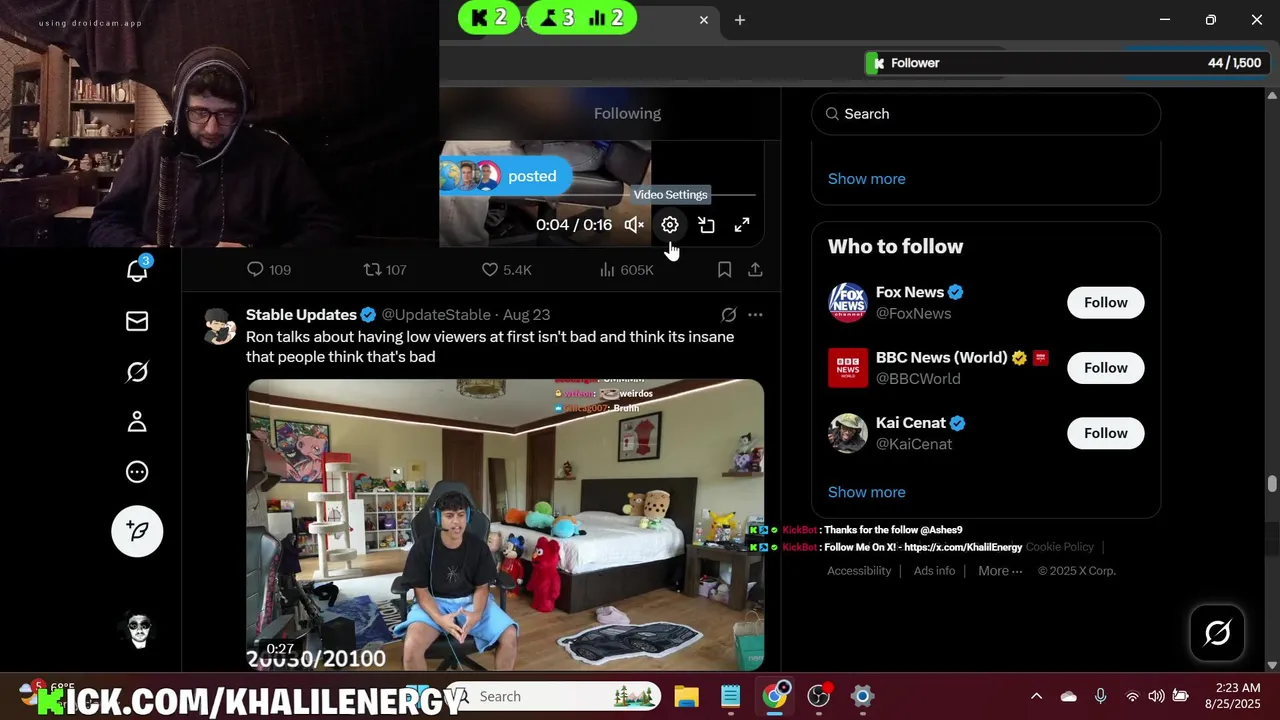
Task: Open the More circle menu in sidebar
Action: coord(137,472)
